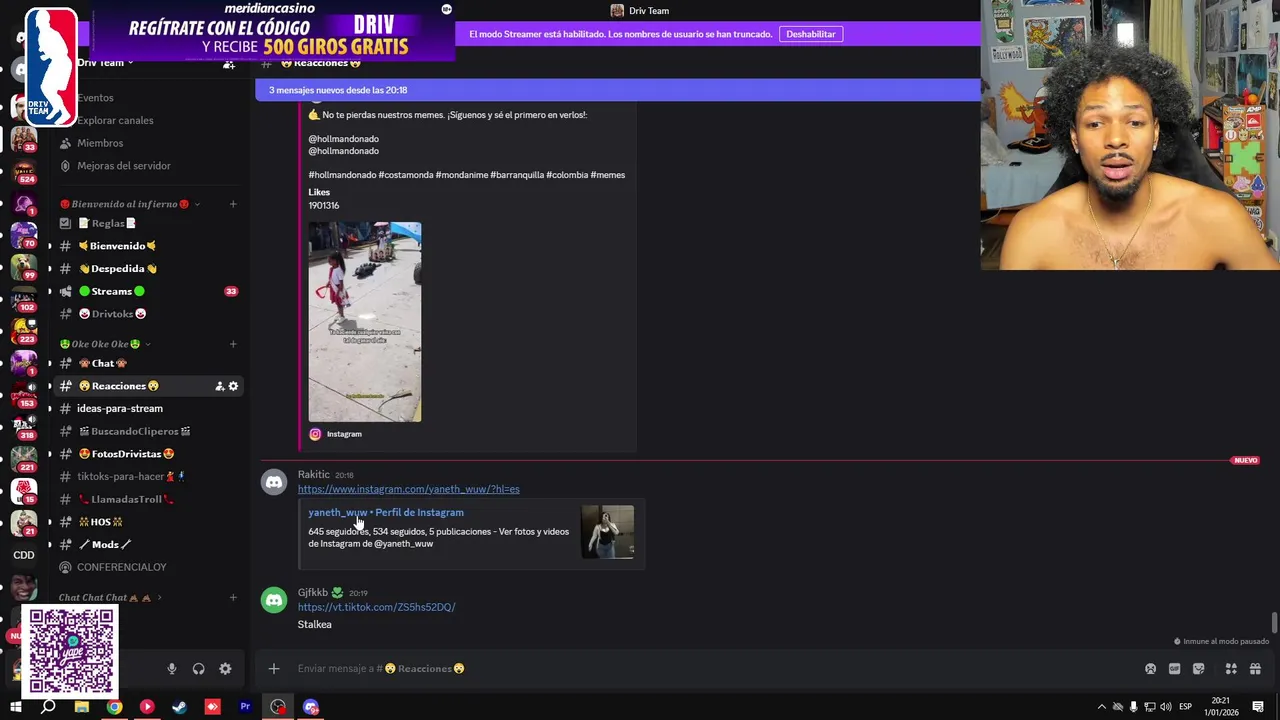Open the Instagram video thumbnail of child

tap(365, 322)
